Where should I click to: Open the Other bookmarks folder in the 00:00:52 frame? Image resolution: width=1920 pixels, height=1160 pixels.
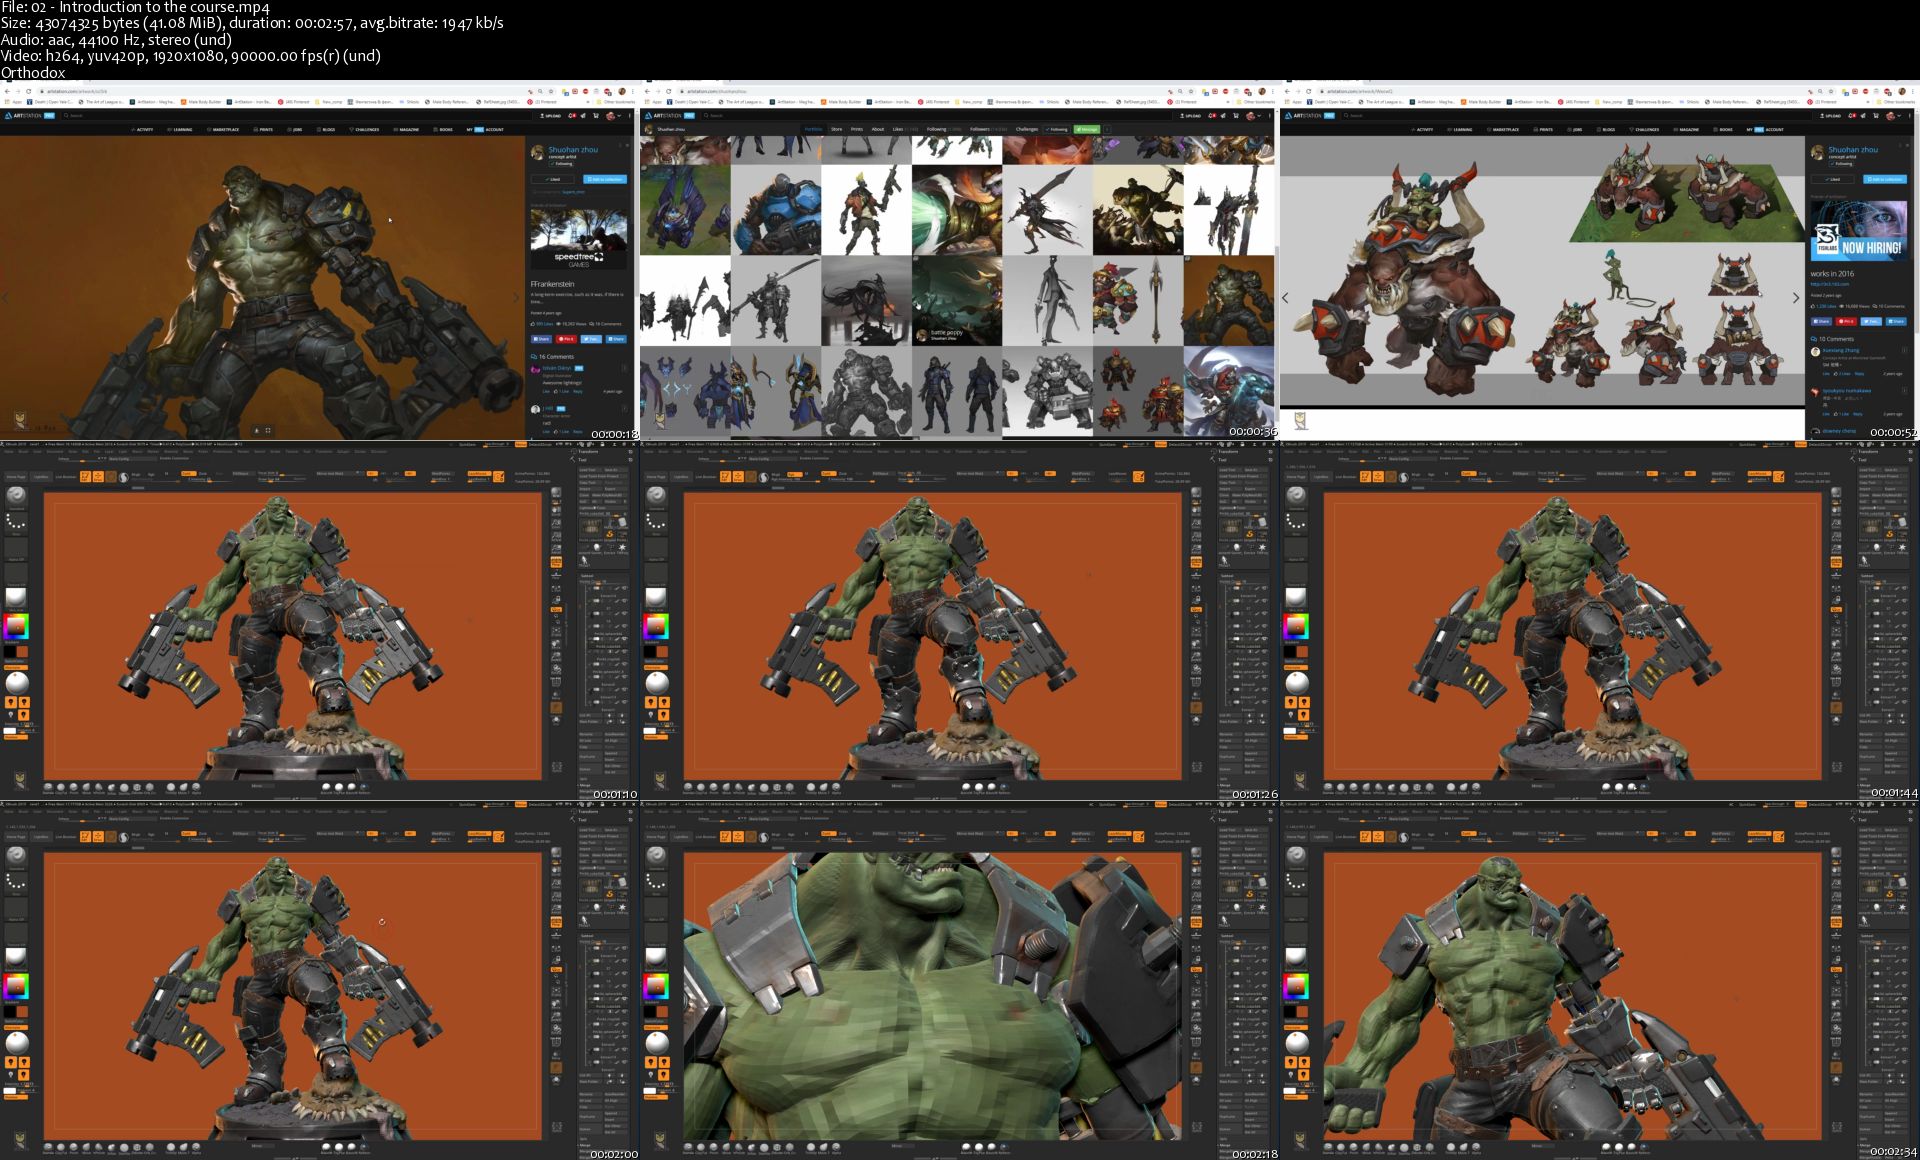click(1897, 102)
